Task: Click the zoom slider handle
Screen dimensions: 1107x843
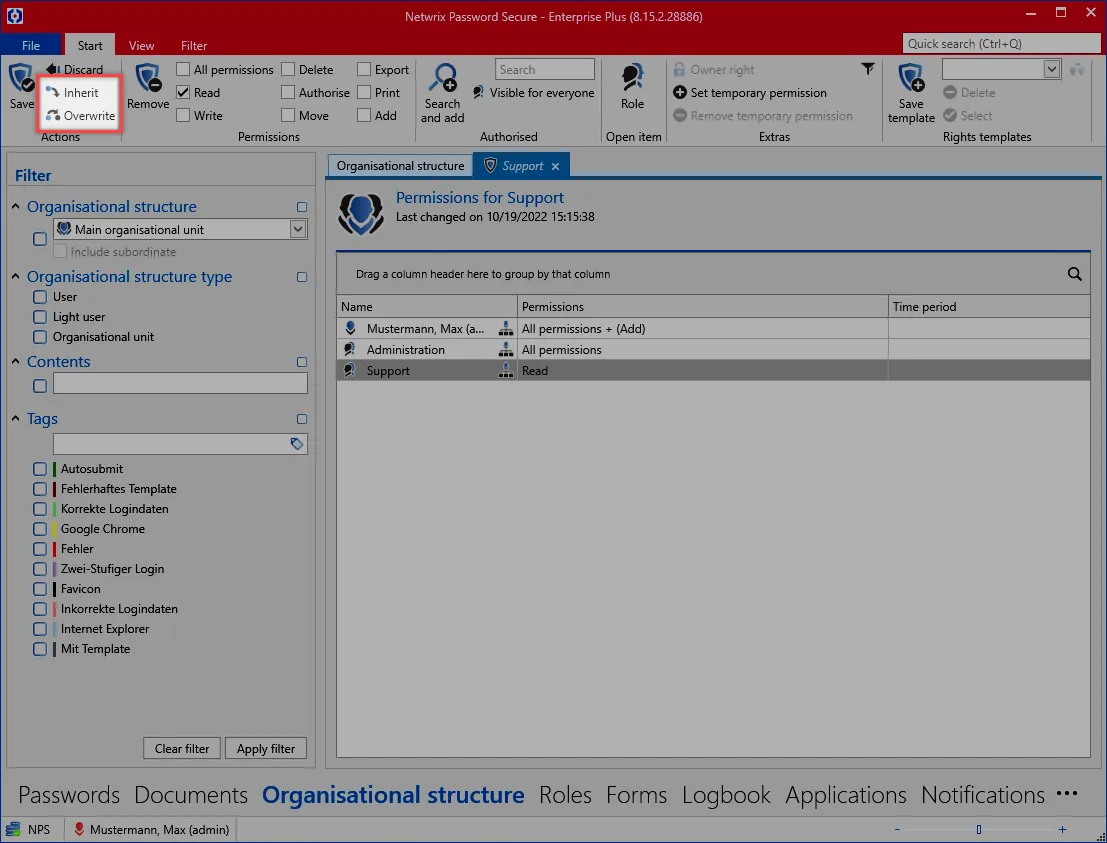Action: coord(978,829)
